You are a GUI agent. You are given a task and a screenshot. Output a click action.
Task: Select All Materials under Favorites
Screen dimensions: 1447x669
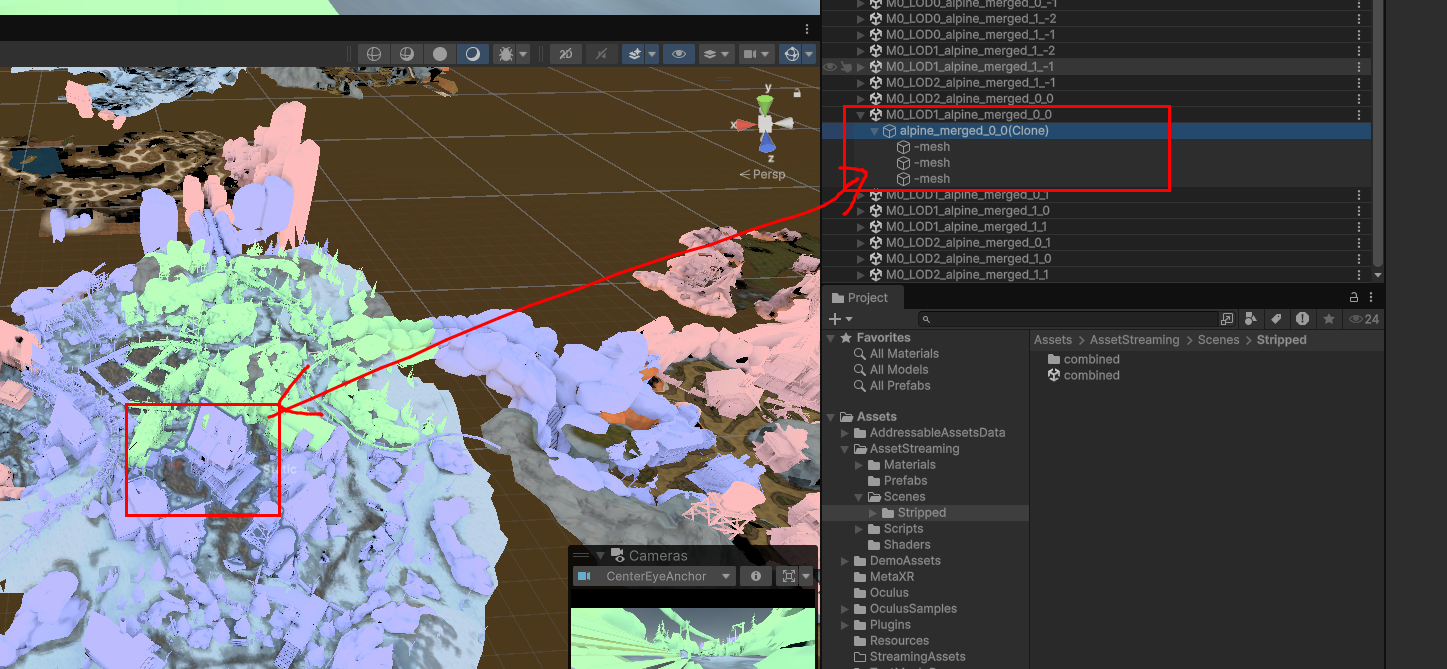tap(904, 354)
